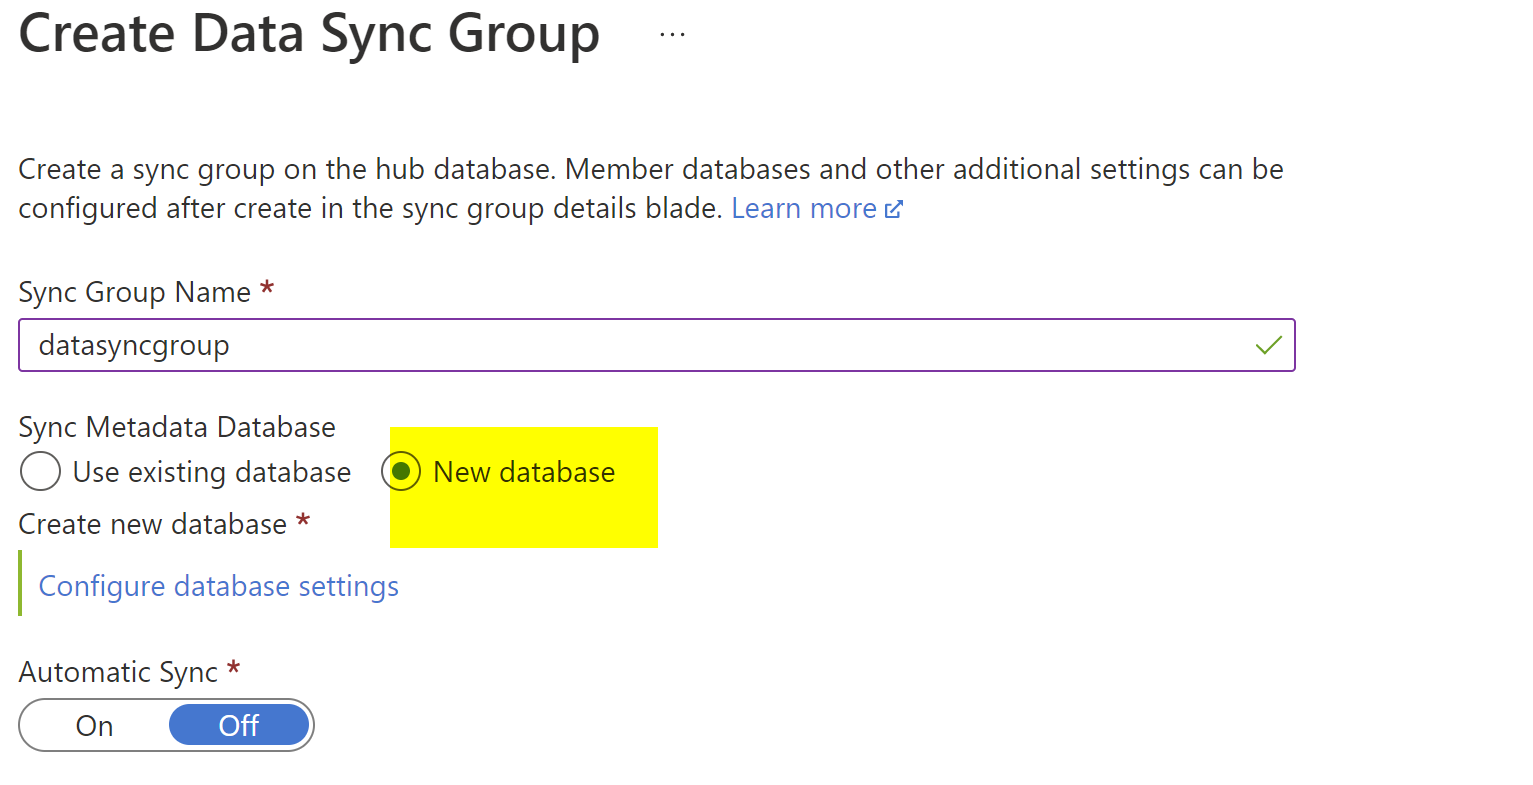The width and height of the screenshot is (1533, 785).
Task: Click the Automatic Sync label
Action: pos(118,672)
